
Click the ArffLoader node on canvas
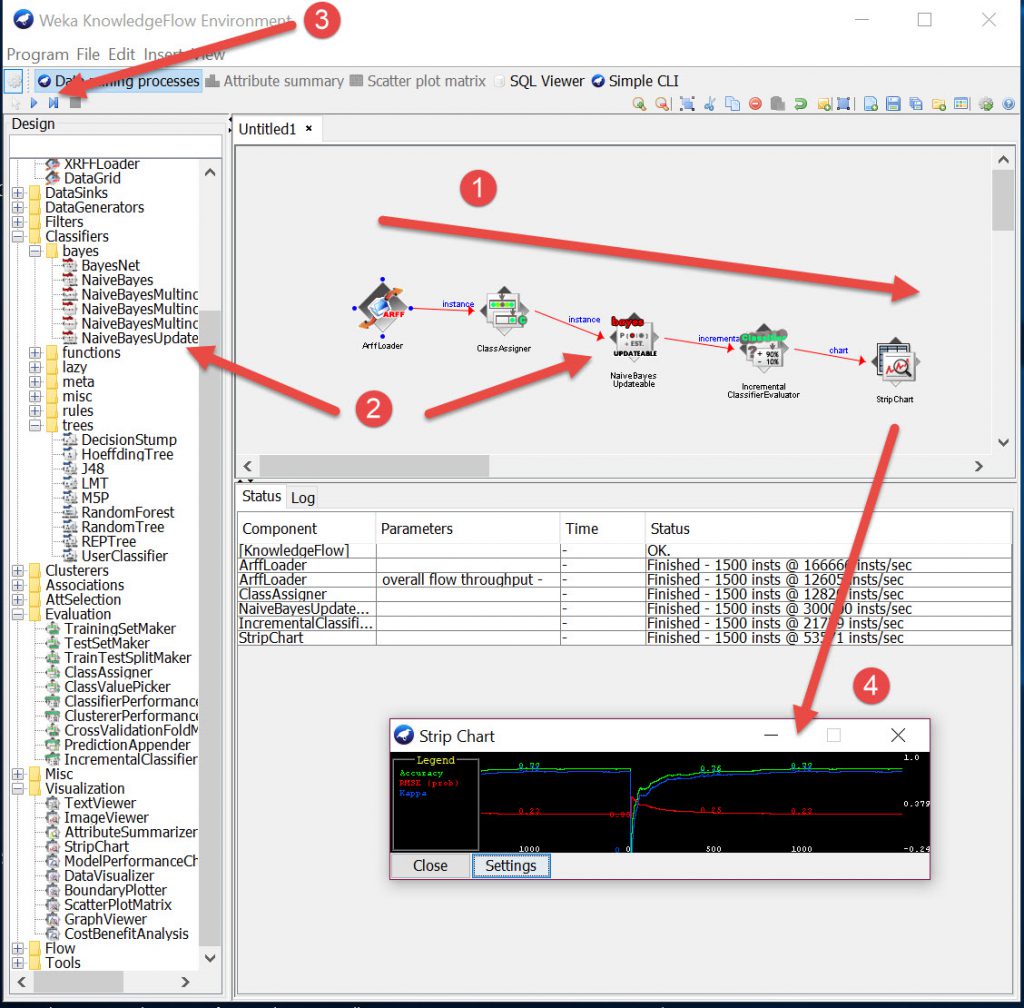click(382, 309)
